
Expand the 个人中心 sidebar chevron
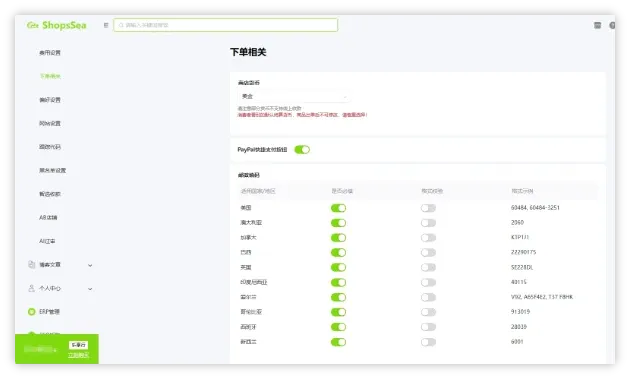click(90, 289)
